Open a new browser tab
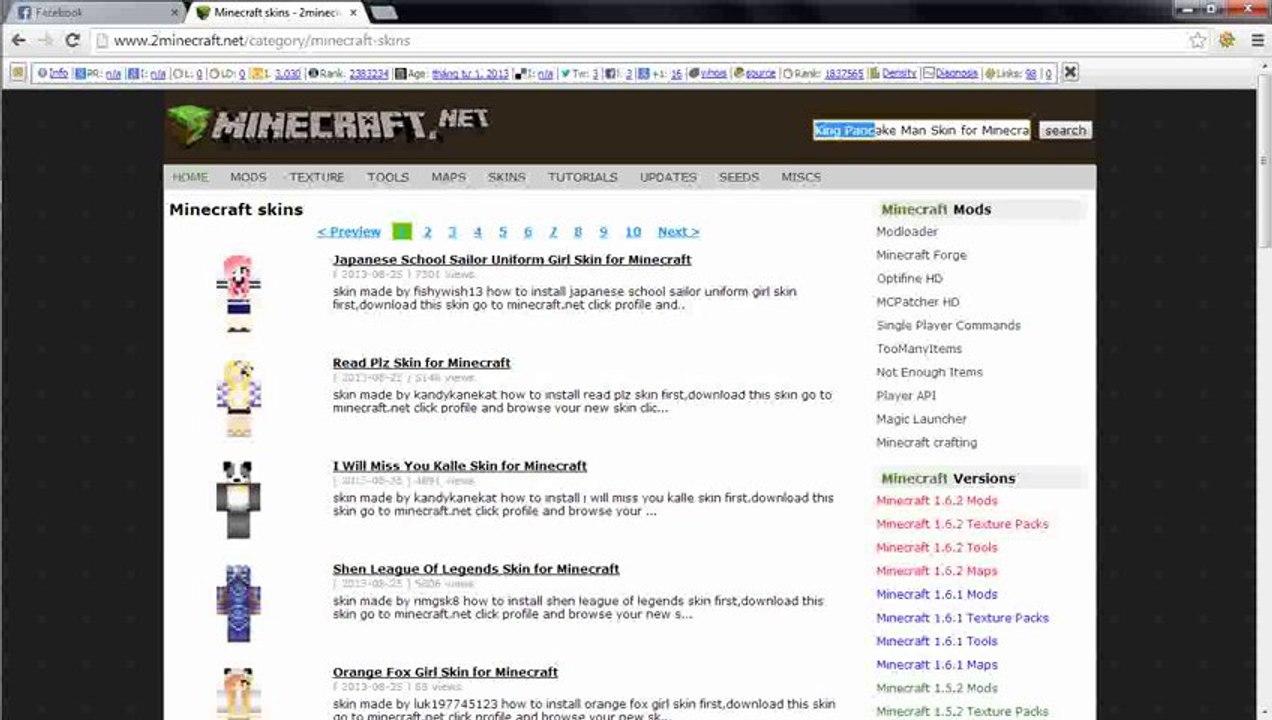1272x720 pixels. point(384,13)
